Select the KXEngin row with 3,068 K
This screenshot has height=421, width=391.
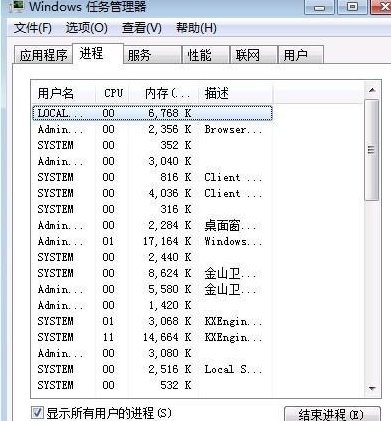153,321
